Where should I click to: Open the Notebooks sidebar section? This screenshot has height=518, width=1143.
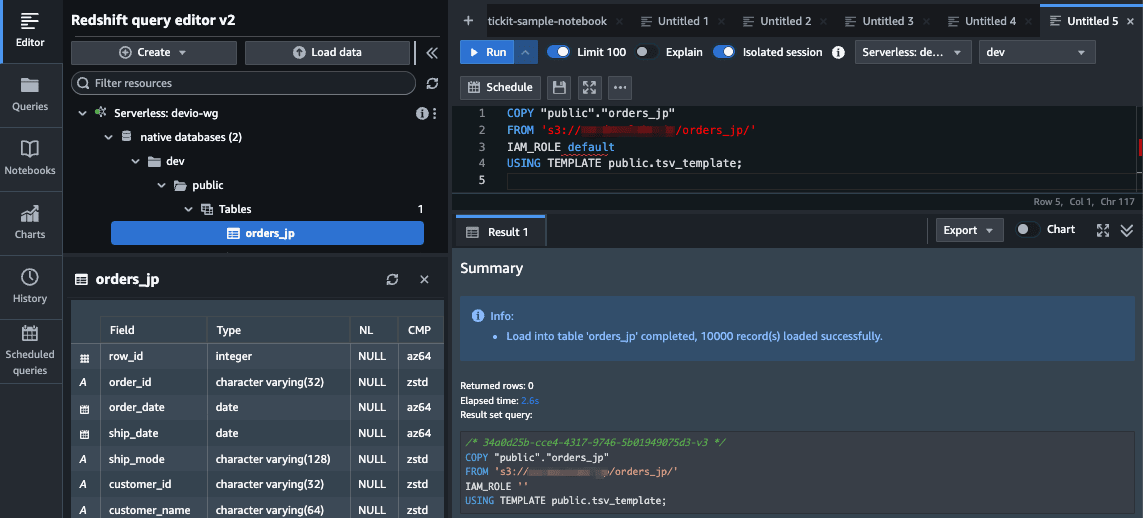[x=30, y=159]
